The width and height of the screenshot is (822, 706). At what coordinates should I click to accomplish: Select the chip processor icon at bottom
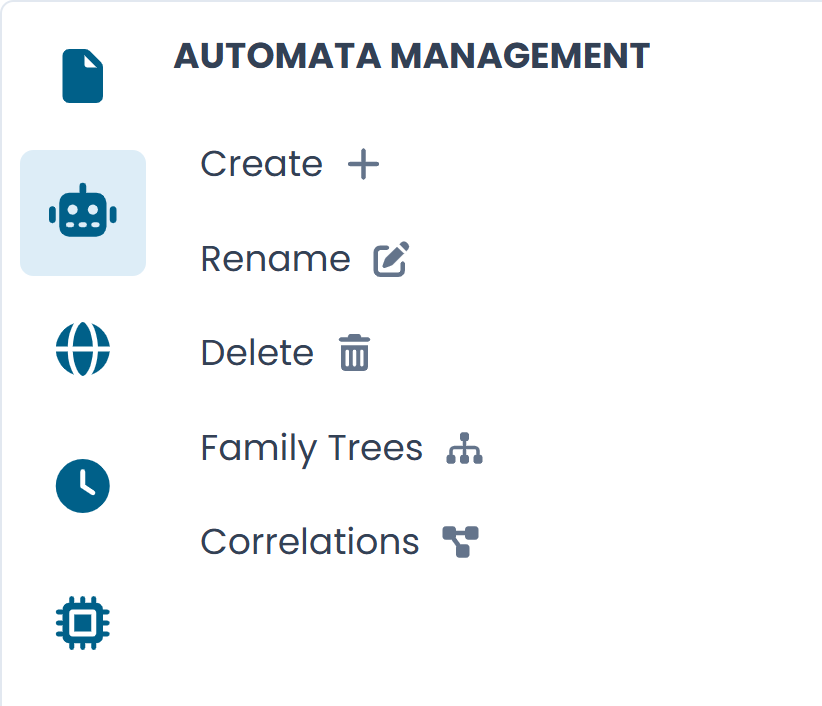pyautogui.click(x=83, y=621)
